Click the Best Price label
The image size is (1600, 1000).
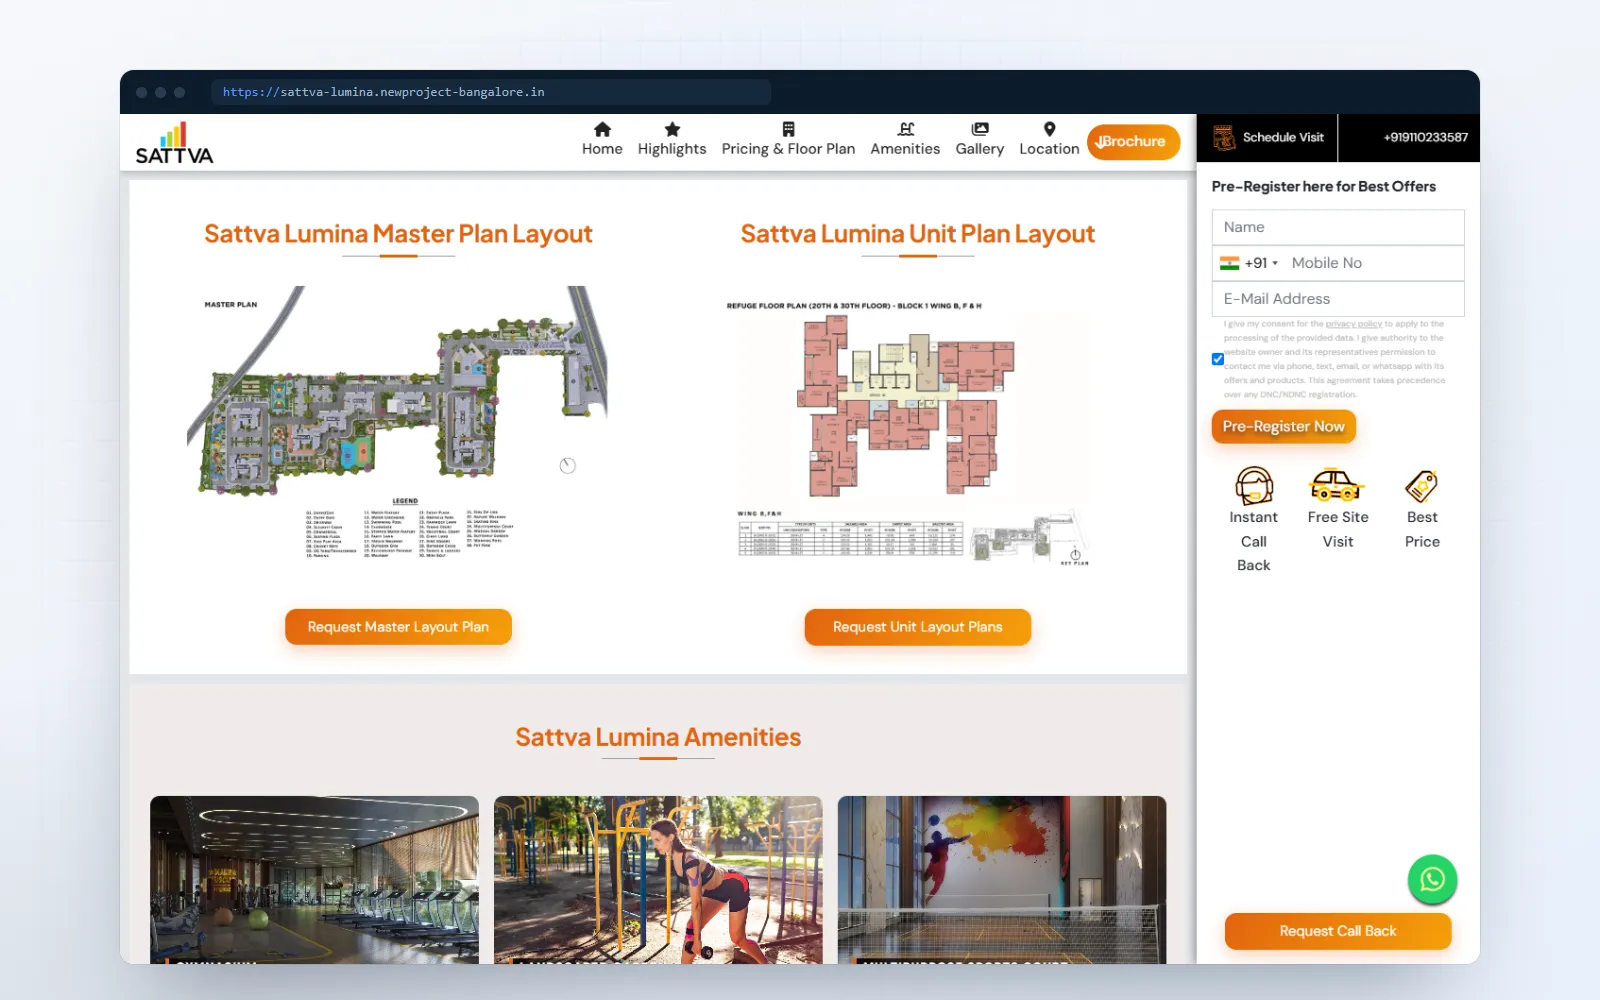(1422, 529)
